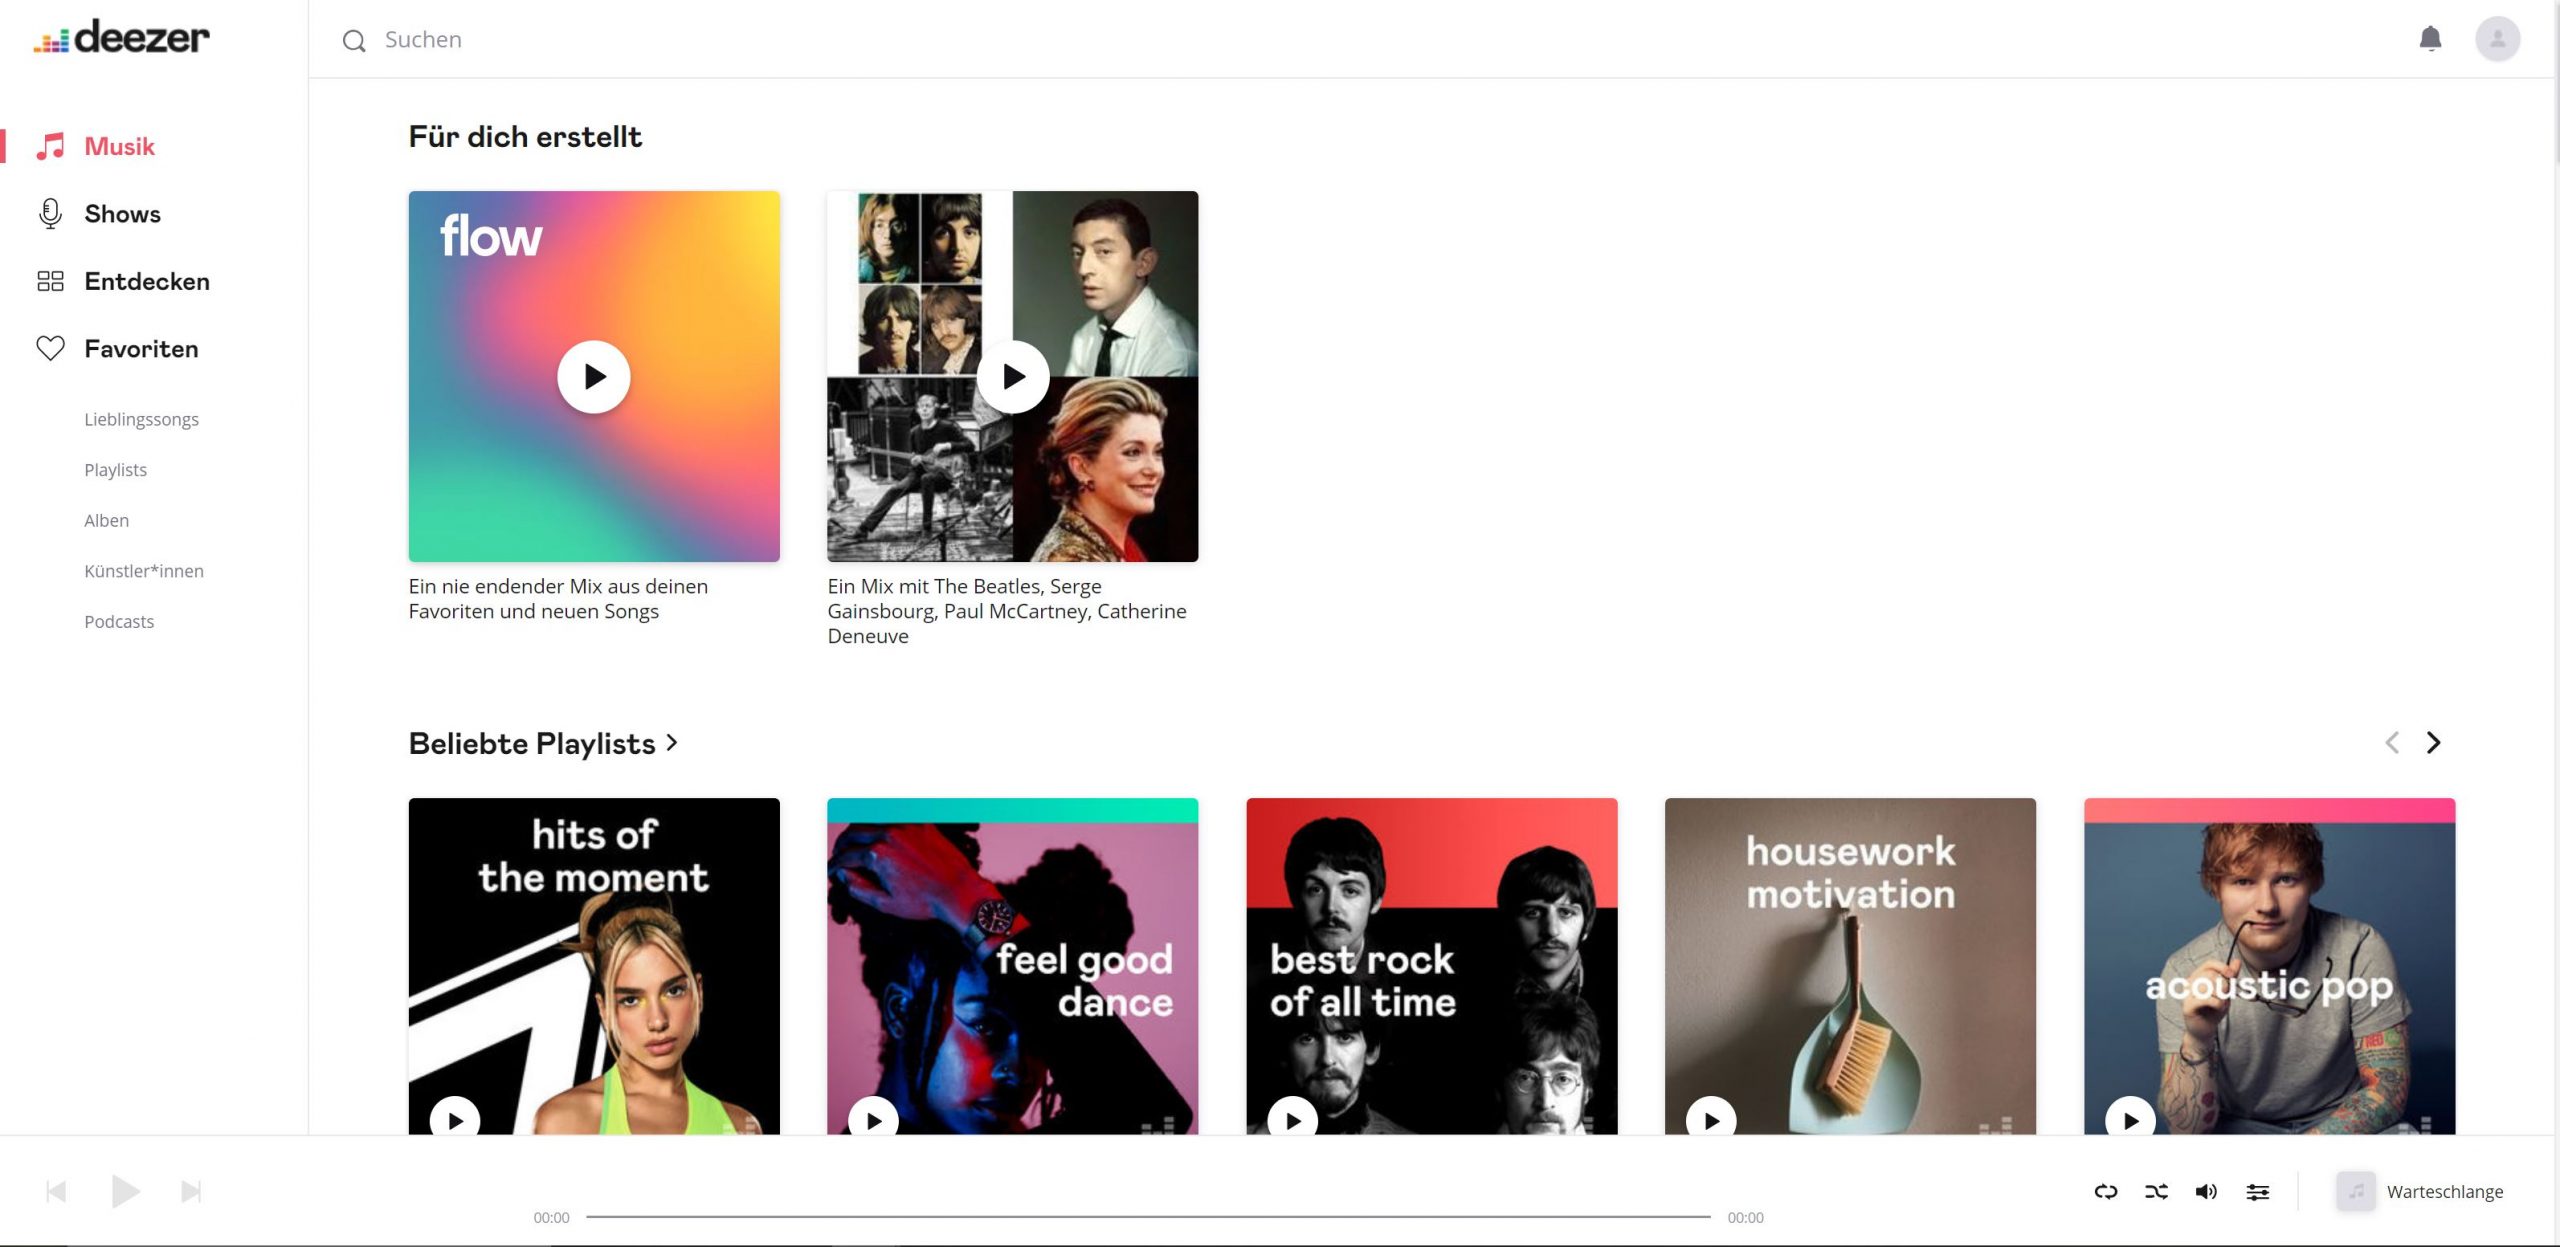
Task: Toggle shuffle mode in player bar
Action: coord(2156,1191)
